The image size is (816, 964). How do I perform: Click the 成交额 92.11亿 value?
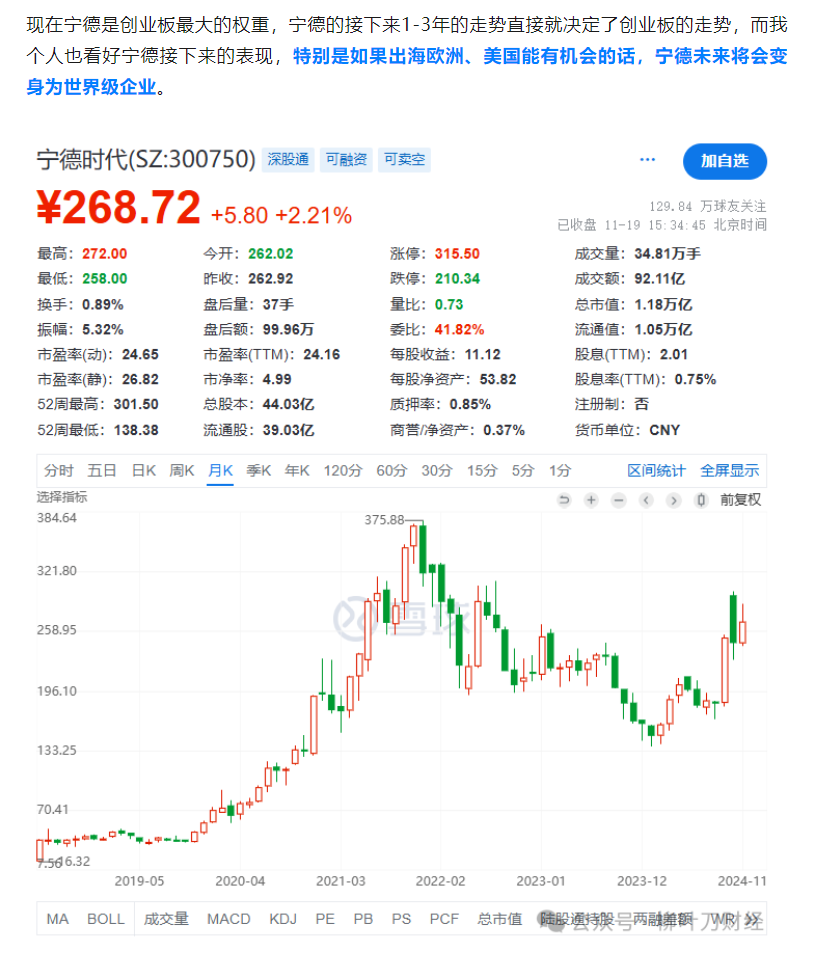pyautogui.click(x=659, y=279)
